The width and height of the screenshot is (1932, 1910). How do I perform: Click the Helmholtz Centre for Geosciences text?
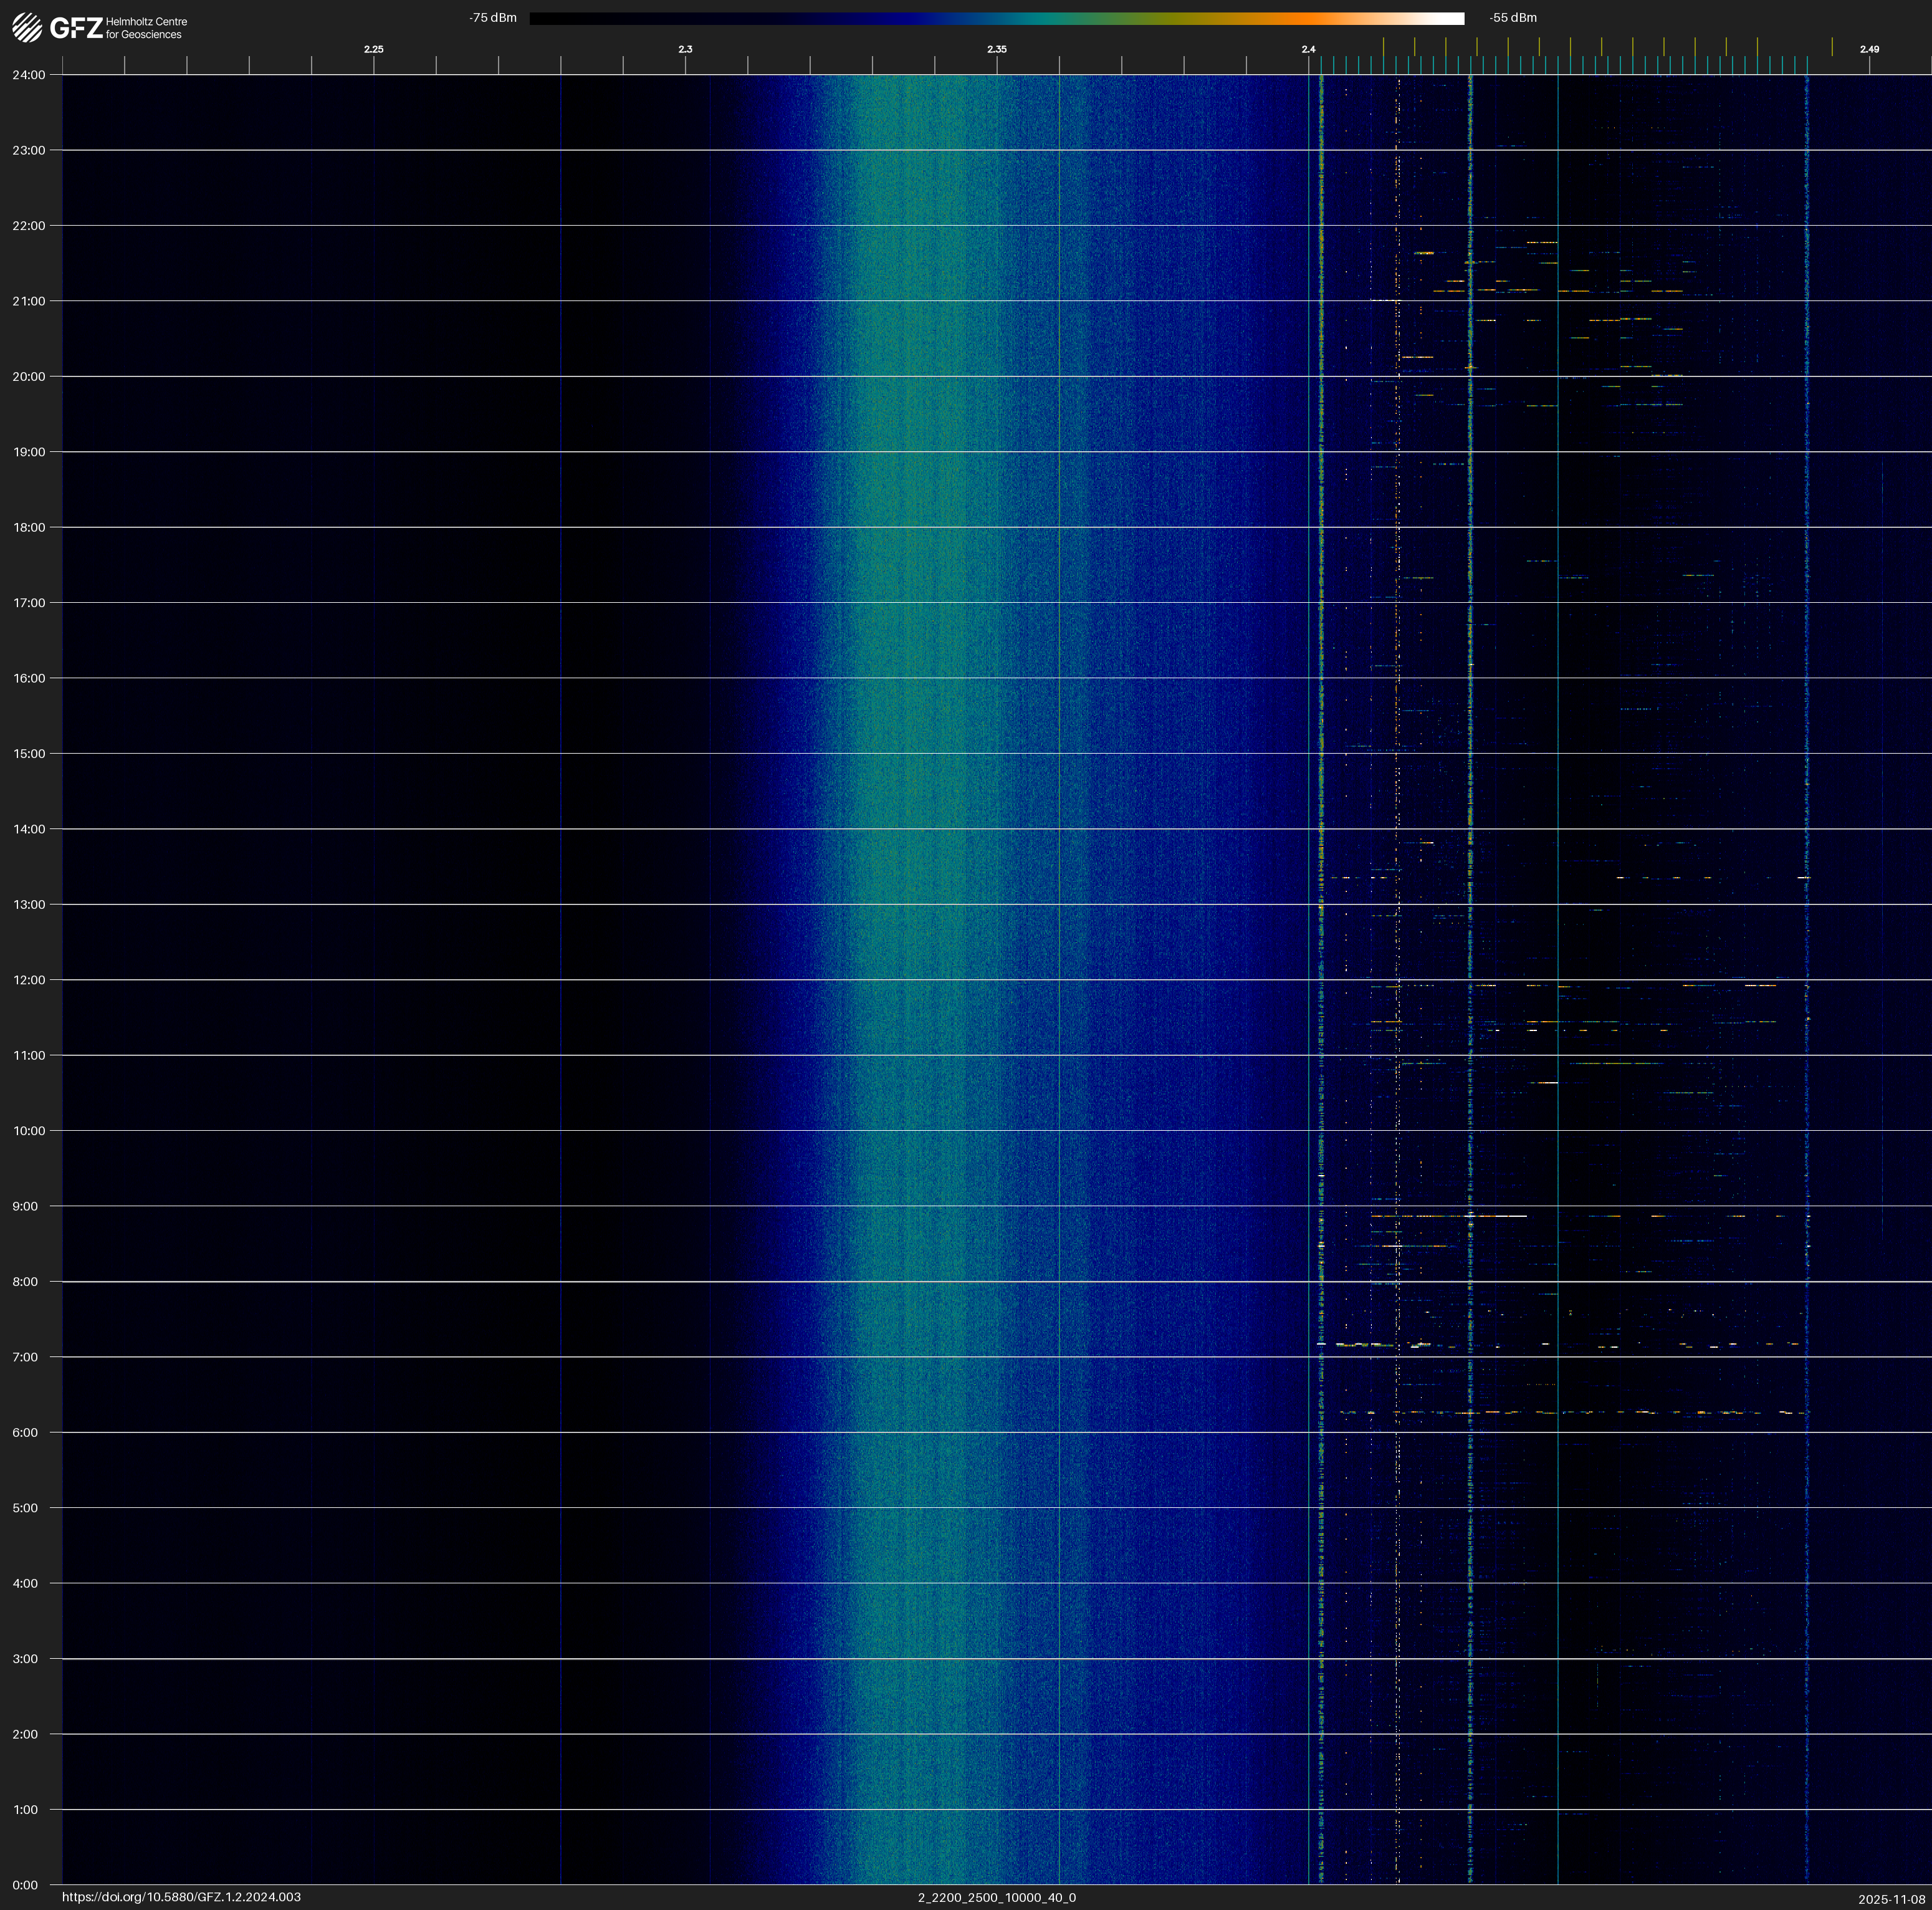pyautogui.click(x=146, y=28)
